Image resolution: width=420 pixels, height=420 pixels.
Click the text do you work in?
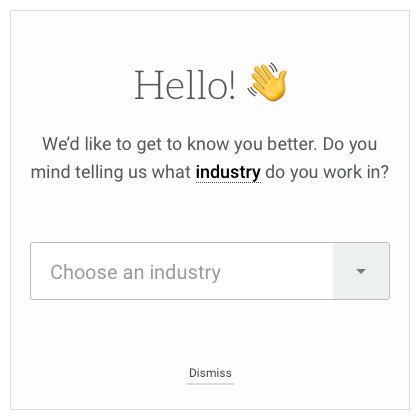click(327, 173)
